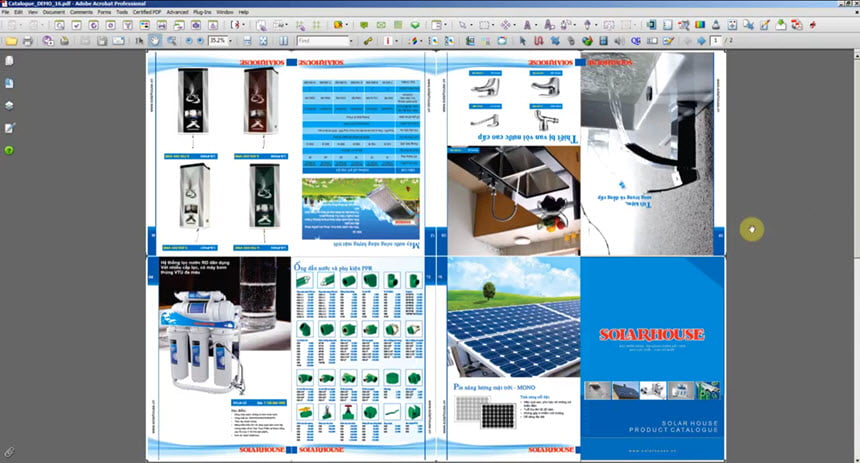Image resolution: width=860 pixels, height=463 pixels.
Task: Click the Open folder icon
Action: (11, 41)
